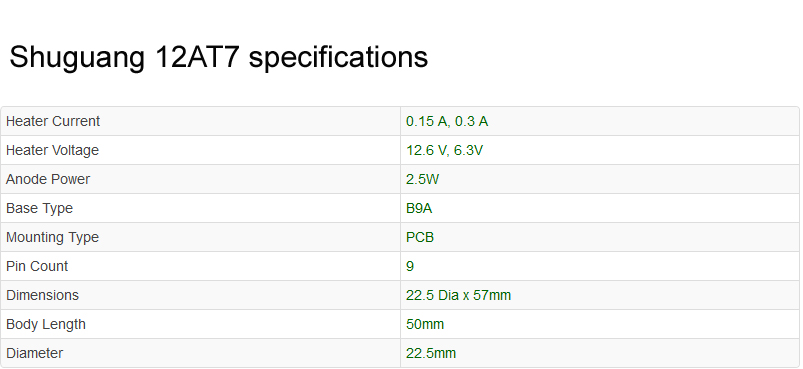The image size is (803, 369).
Task: Select the Dimensions row label
Action: tap(42, 295)
